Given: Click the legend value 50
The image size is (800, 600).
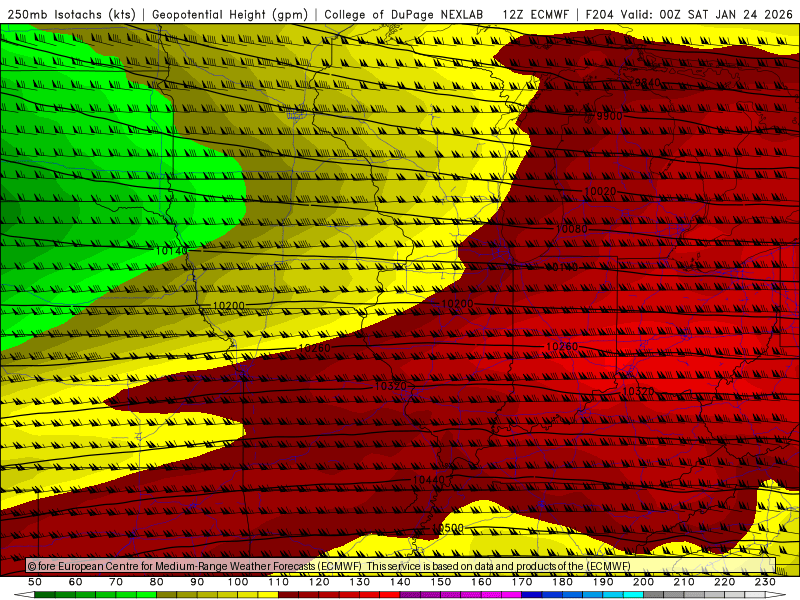Looking at the screenshot, I should 35,582.
